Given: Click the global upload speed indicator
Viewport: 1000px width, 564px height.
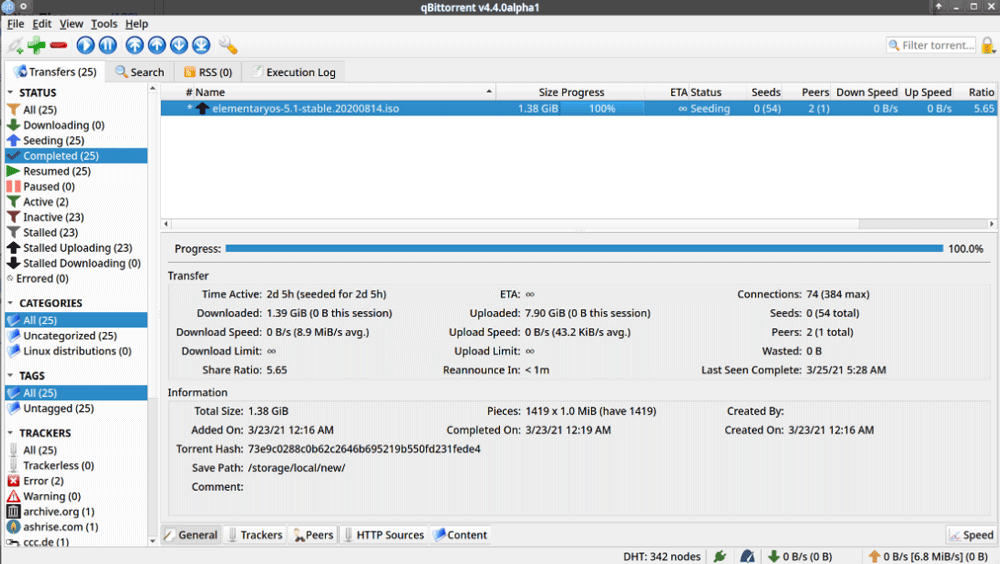Looking at the screenshot, I should [x=928, y=556].
